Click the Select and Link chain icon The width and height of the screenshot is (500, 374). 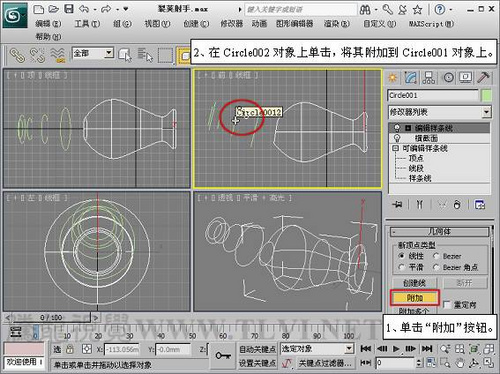tap(17, 55)
